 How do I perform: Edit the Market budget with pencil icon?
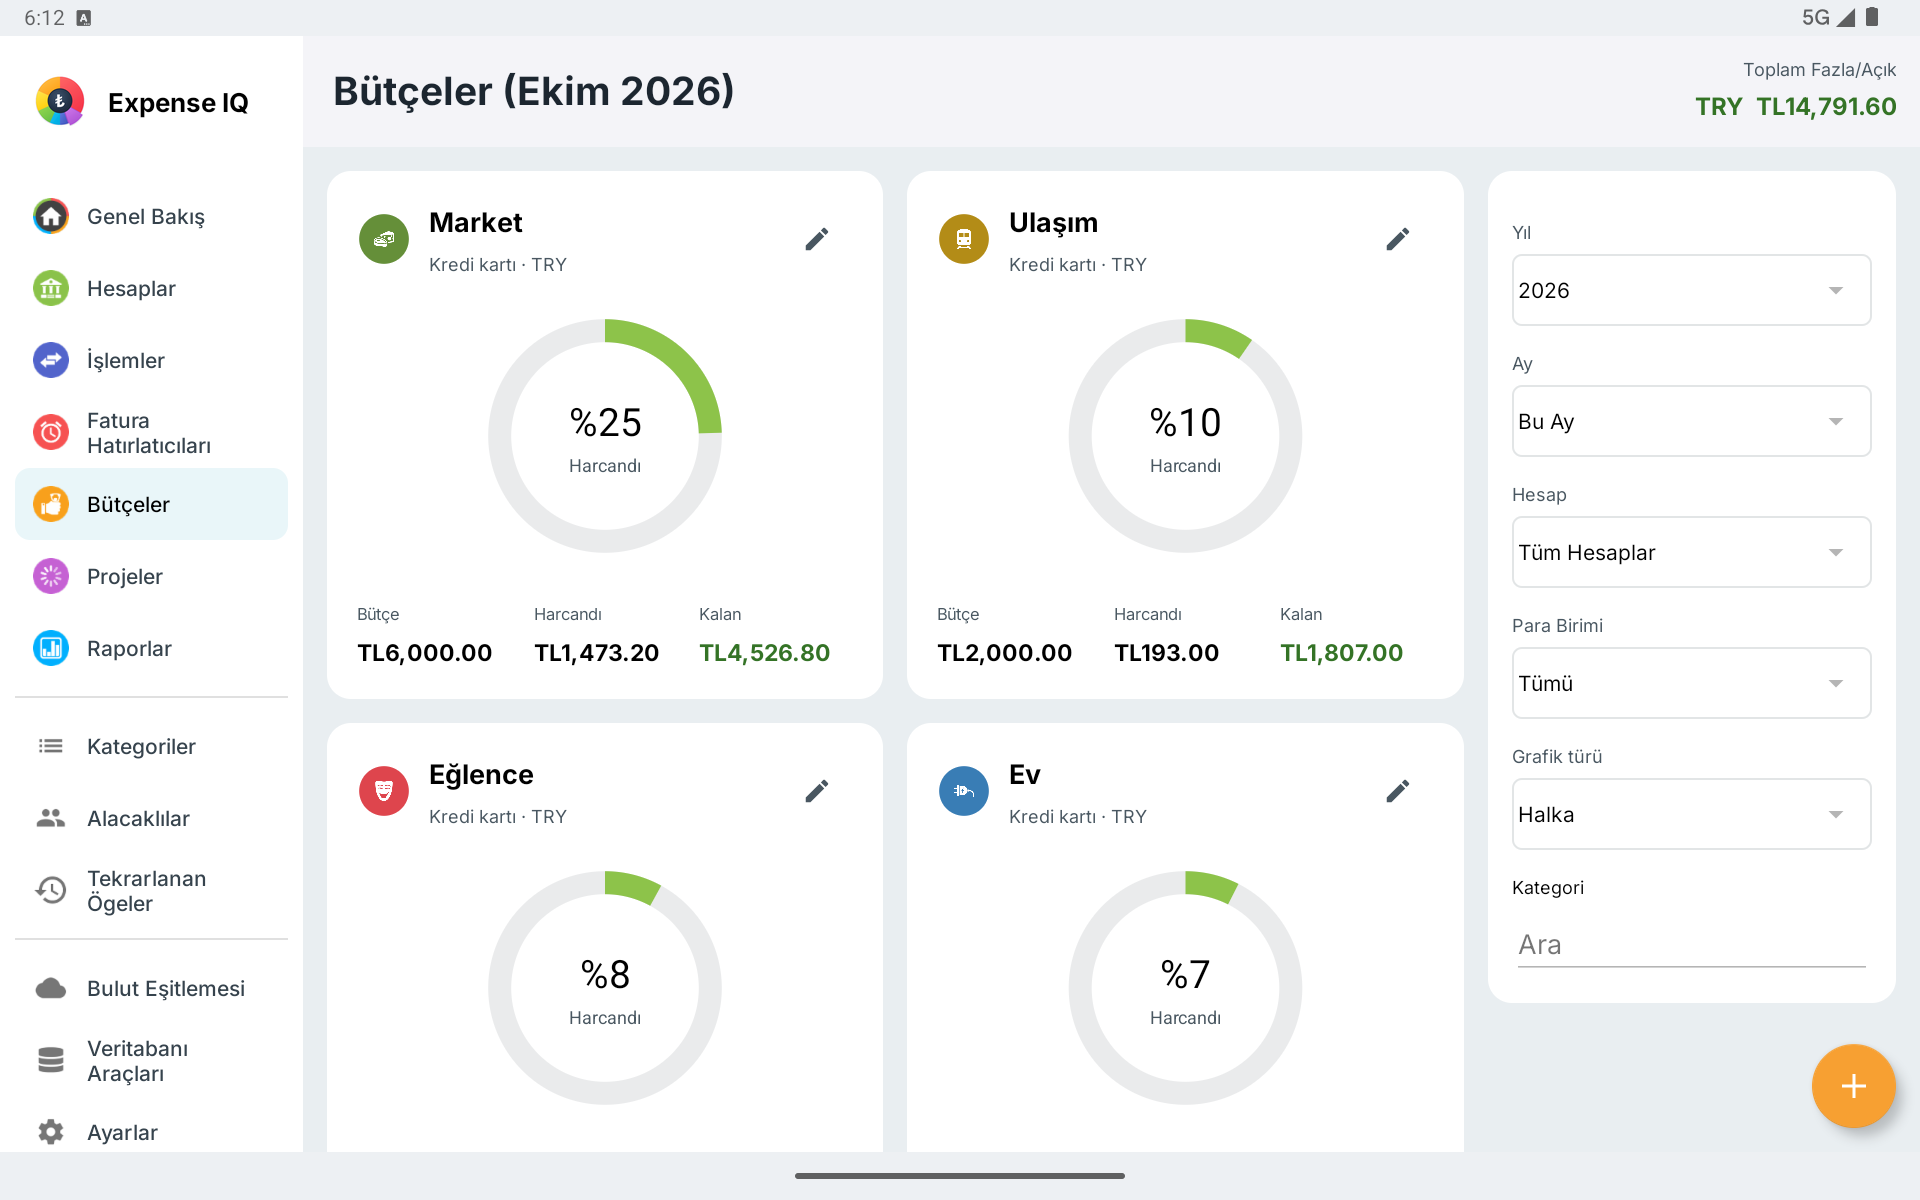coord(817,239)
